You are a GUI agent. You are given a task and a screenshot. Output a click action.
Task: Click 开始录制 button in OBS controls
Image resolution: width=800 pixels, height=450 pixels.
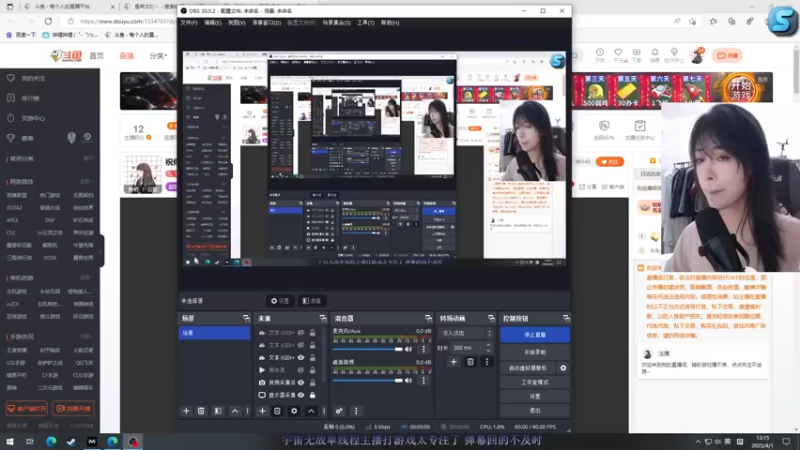tap(535, 352)
